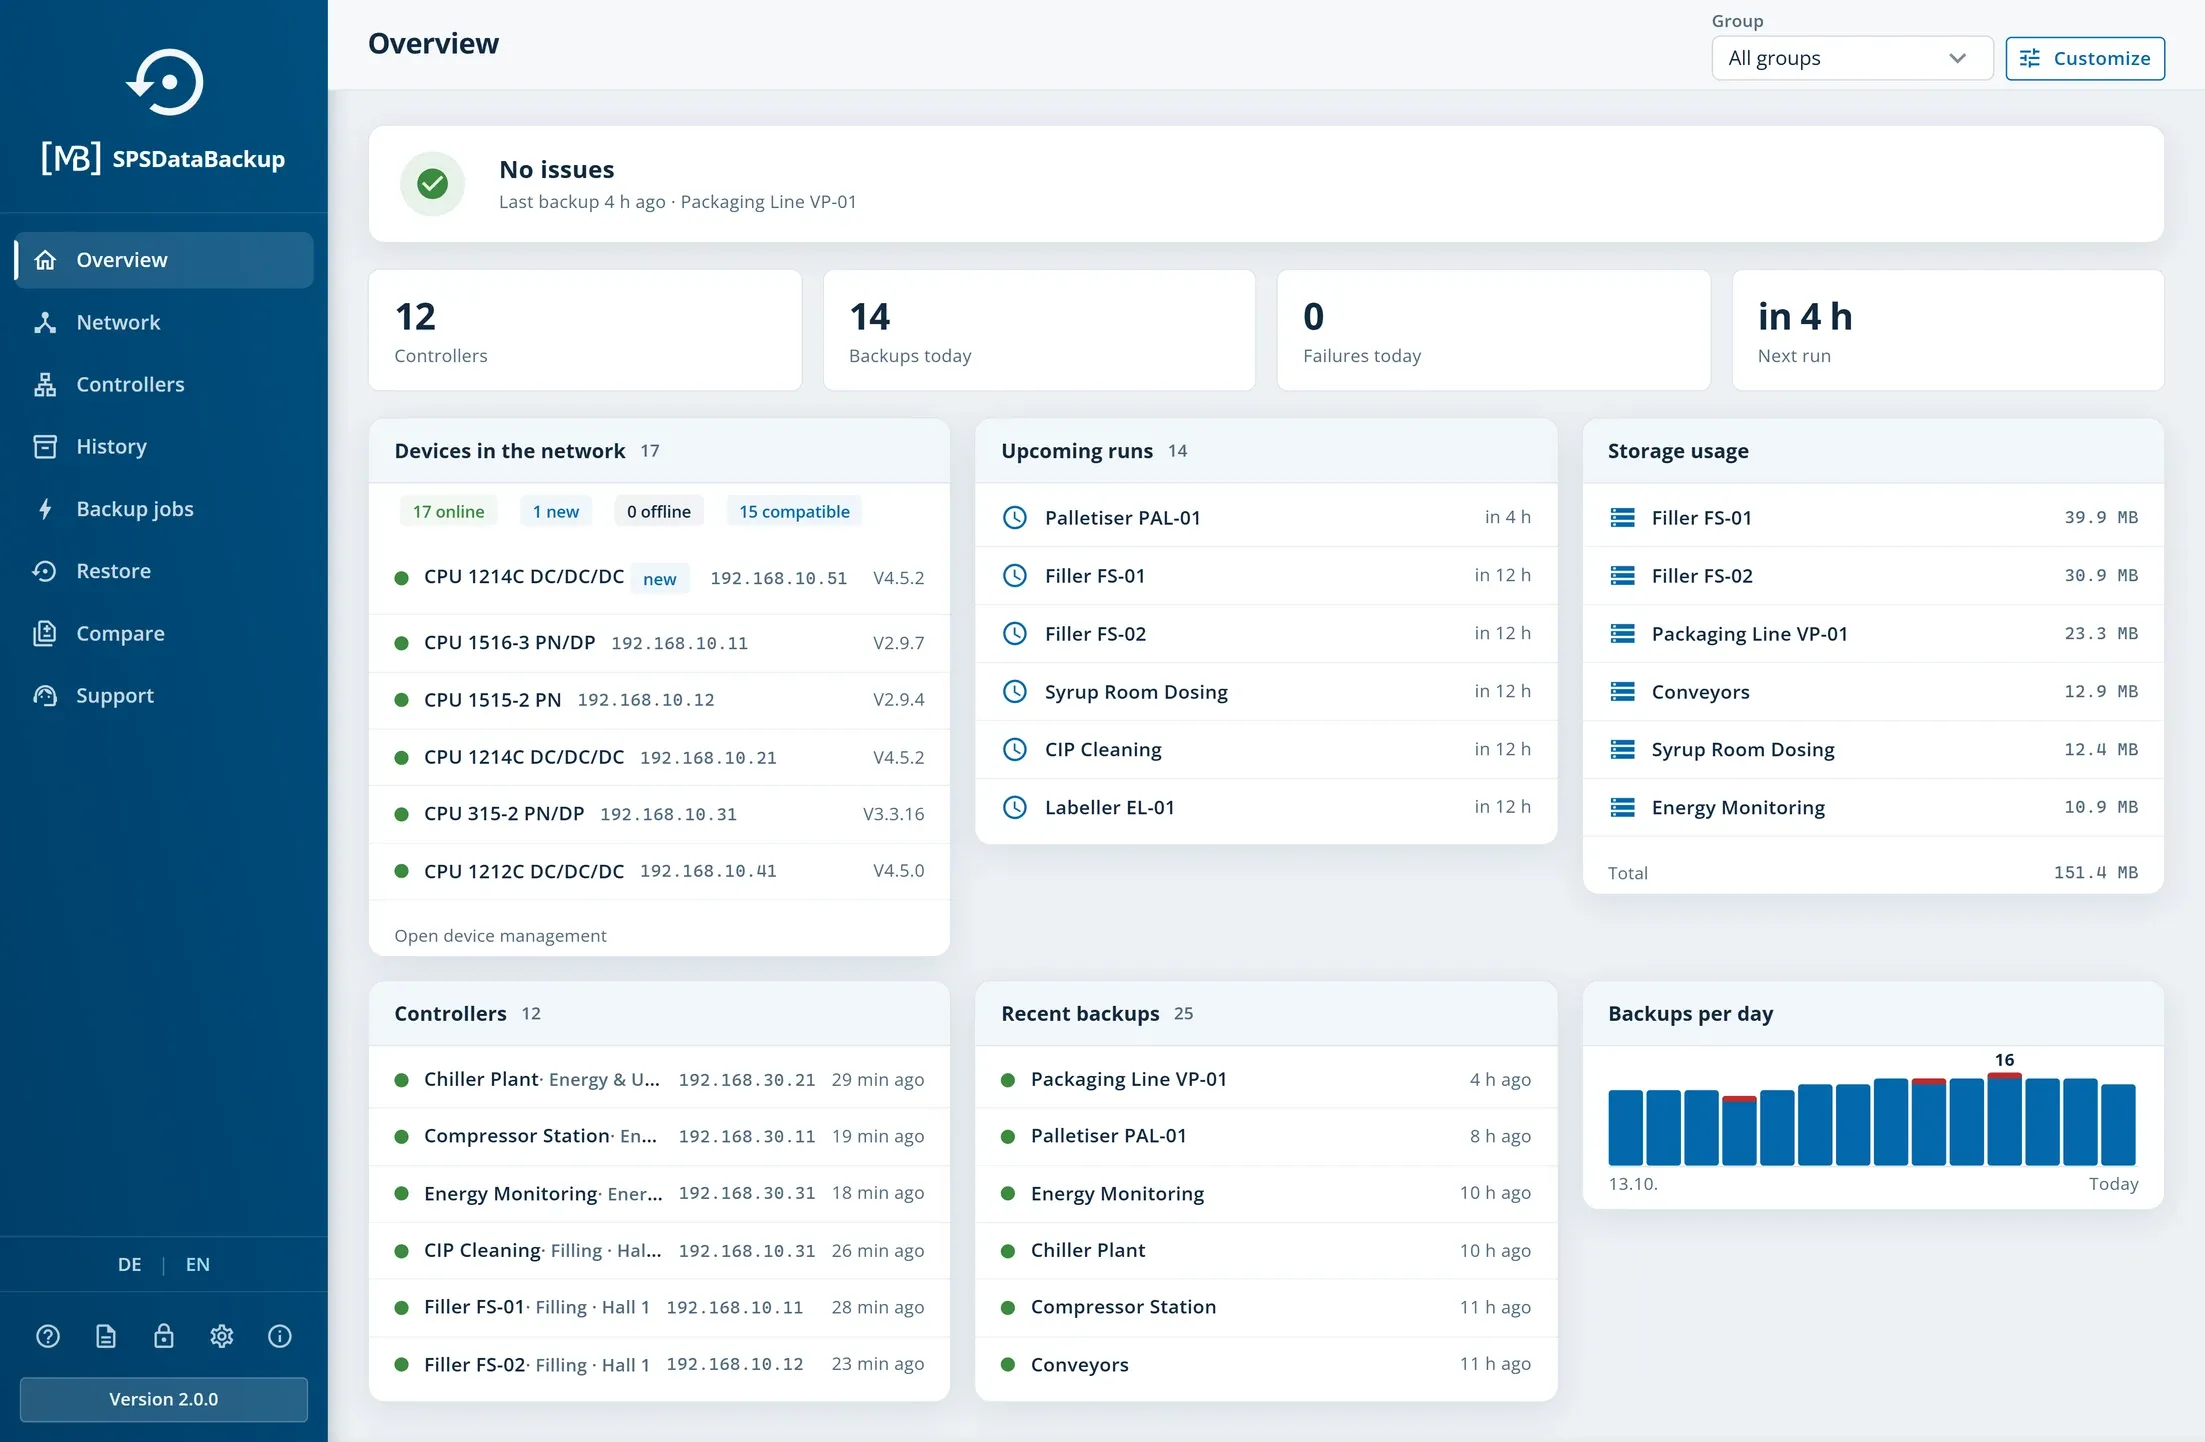
Task: Click the SPSDataBackup restore logo icon
Action: pyautogui.click(x=165, y=82)
